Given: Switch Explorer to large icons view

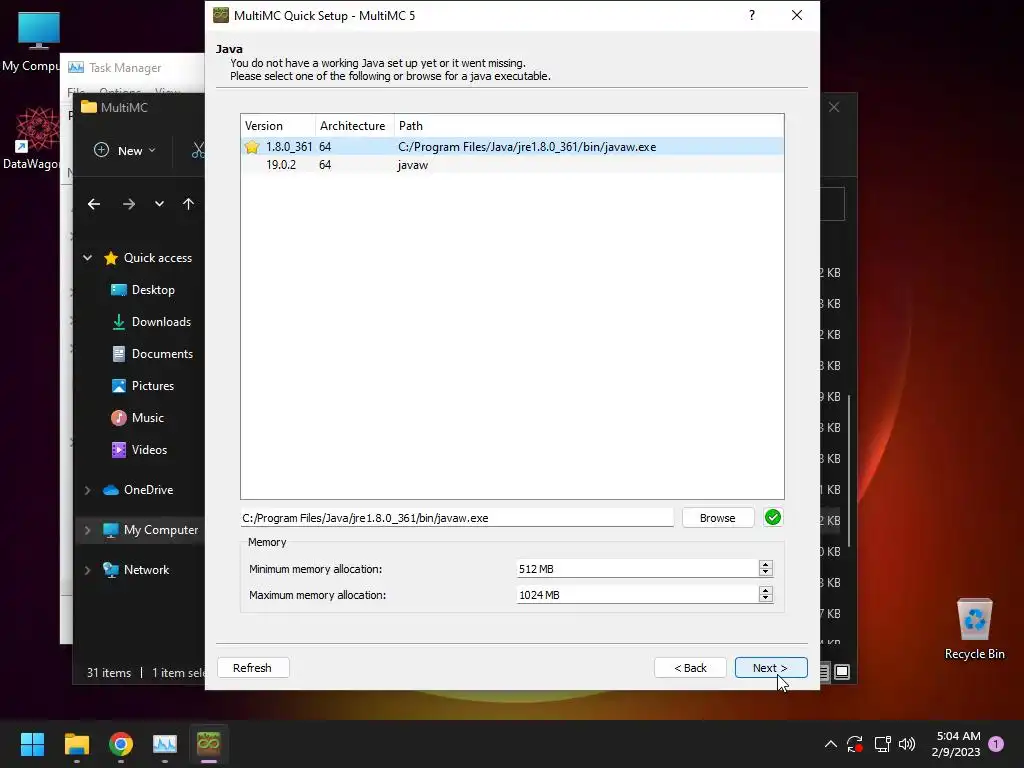Looking at the screenshot, I should click(x=842, y=671).
